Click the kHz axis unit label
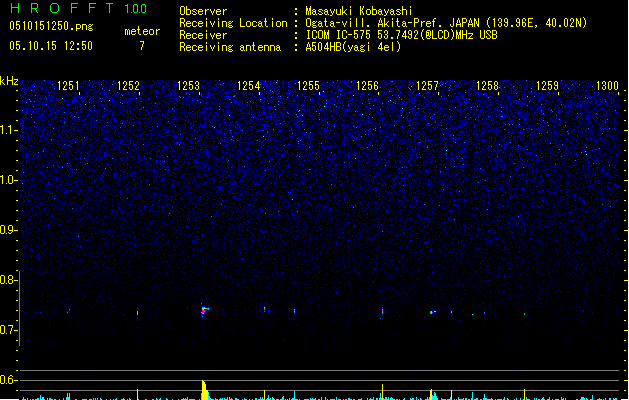 (x=9, y=81)
